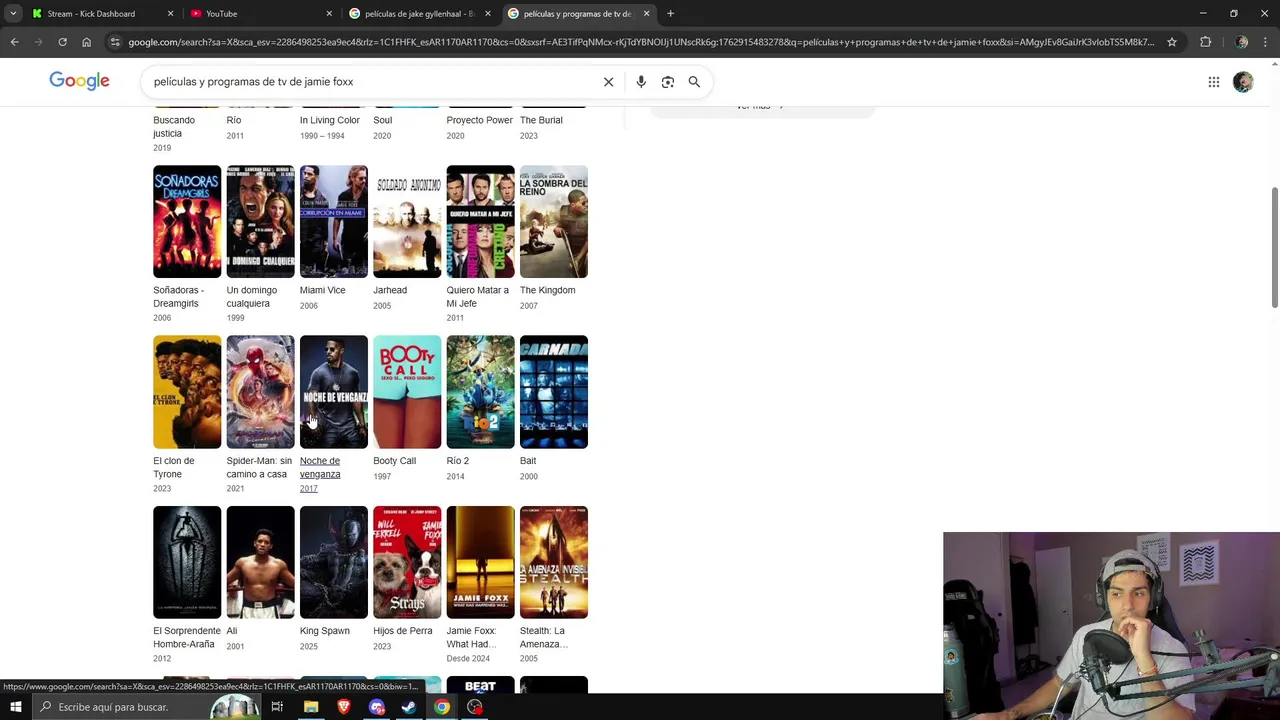This screenshot has width=1280, height=720.
Task: Open the Stealth: La Amenaza poster
Action: 554,562
